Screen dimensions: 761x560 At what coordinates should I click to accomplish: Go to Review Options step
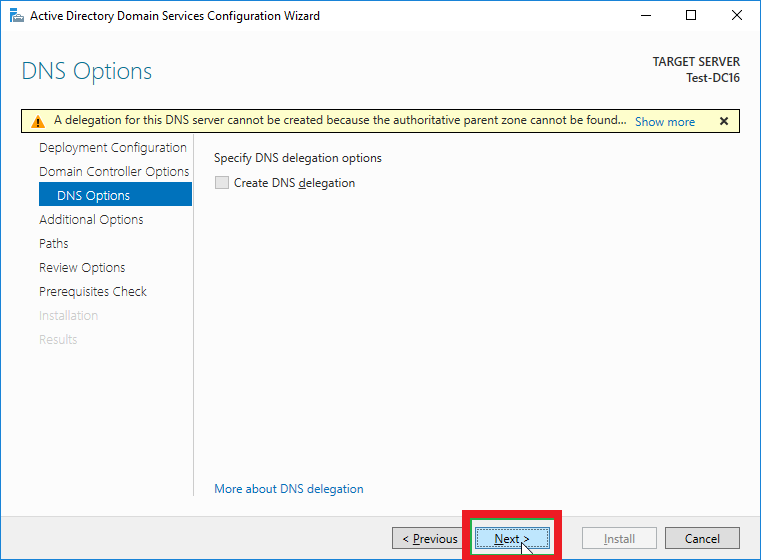82,267
